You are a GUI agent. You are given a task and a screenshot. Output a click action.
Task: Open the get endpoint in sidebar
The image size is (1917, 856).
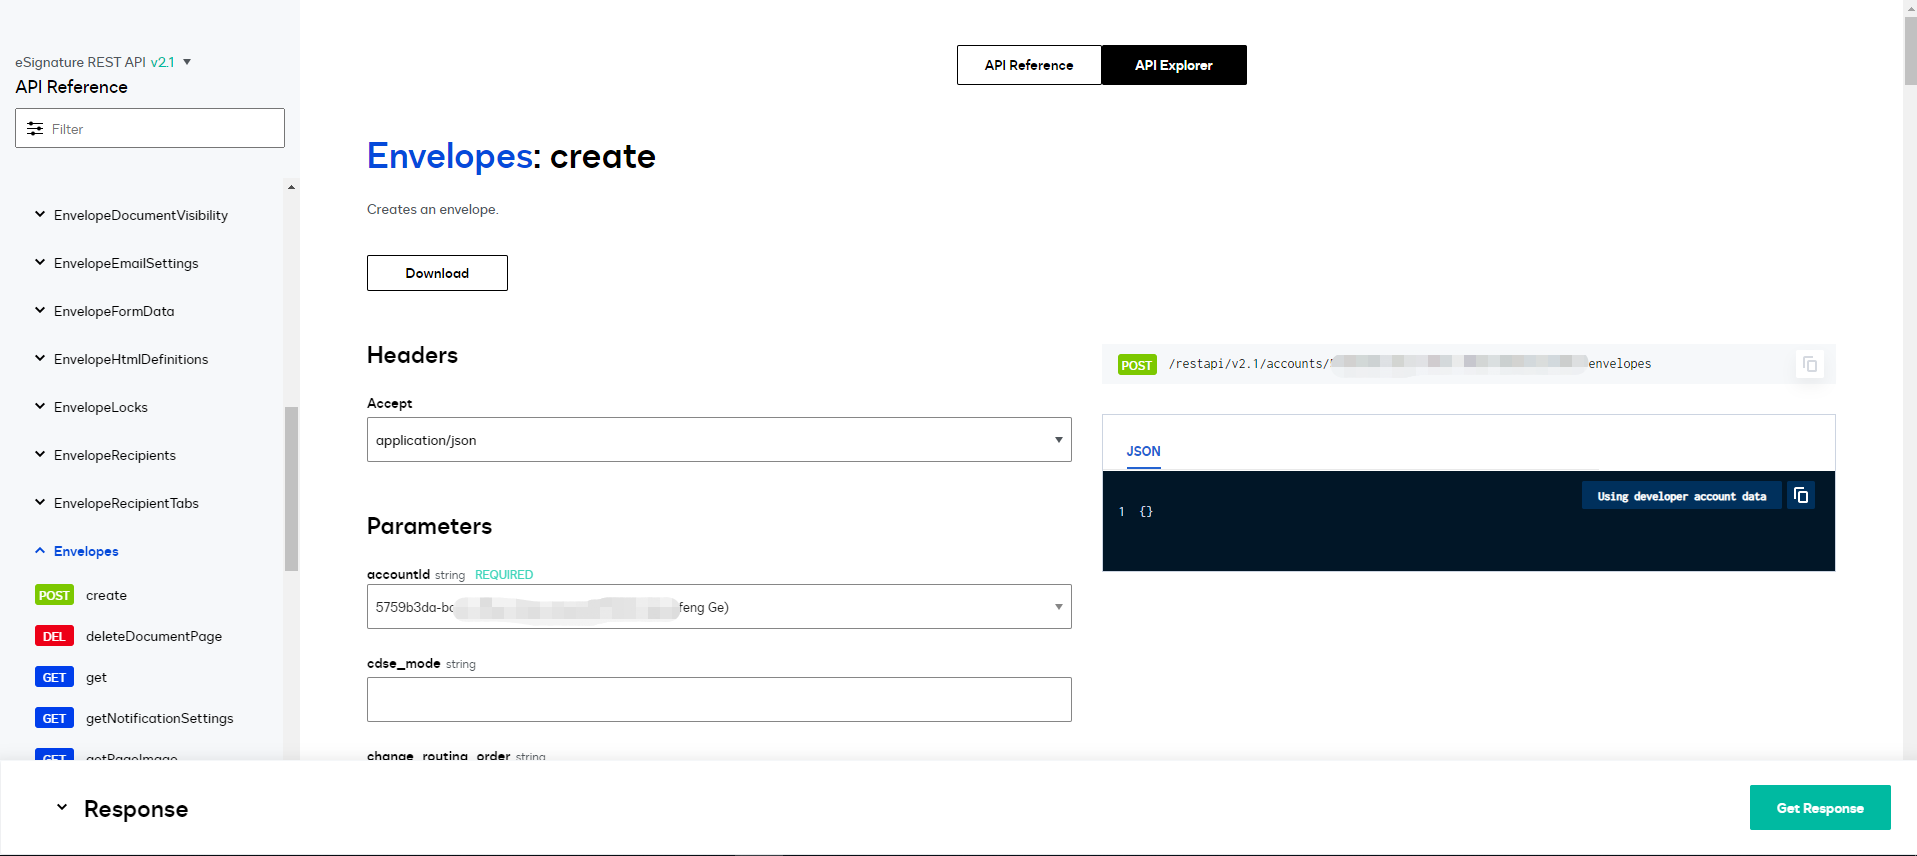tap(96, 677)
